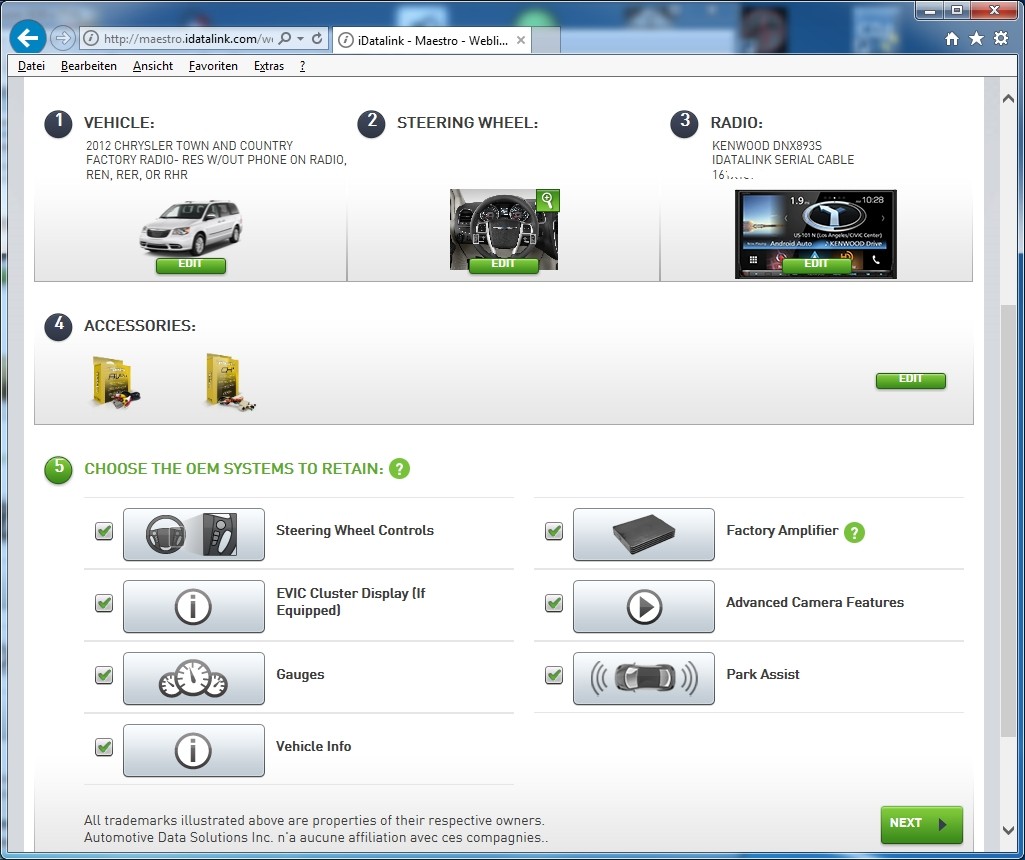Open Favorites star icon

(976, 39)
